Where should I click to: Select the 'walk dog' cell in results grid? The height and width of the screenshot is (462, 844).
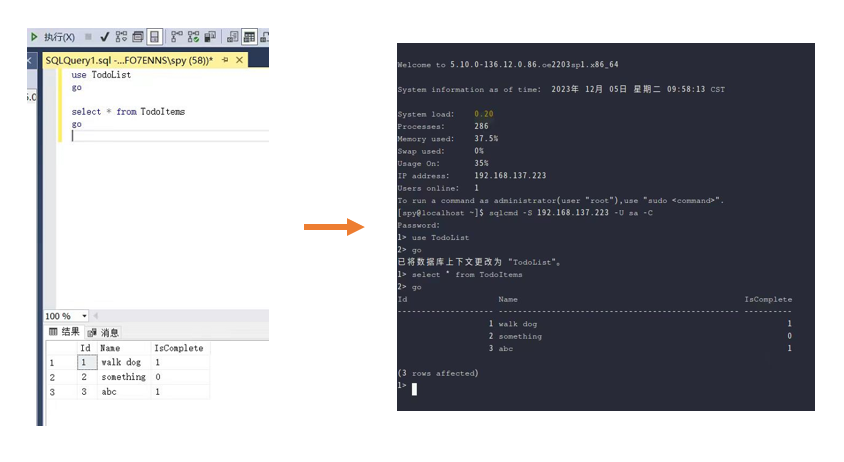pos(123,362)
